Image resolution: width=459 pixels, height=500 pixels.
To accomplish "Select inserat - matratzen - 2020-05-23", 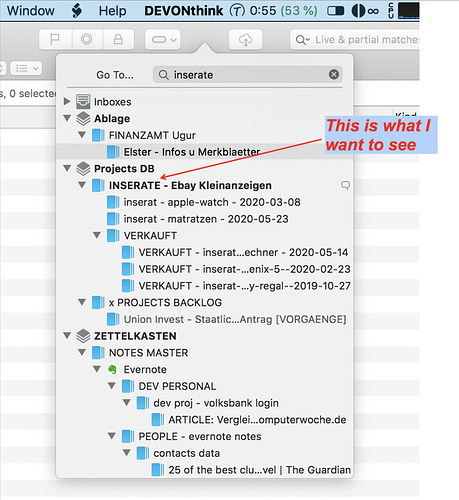I will 206,219.
